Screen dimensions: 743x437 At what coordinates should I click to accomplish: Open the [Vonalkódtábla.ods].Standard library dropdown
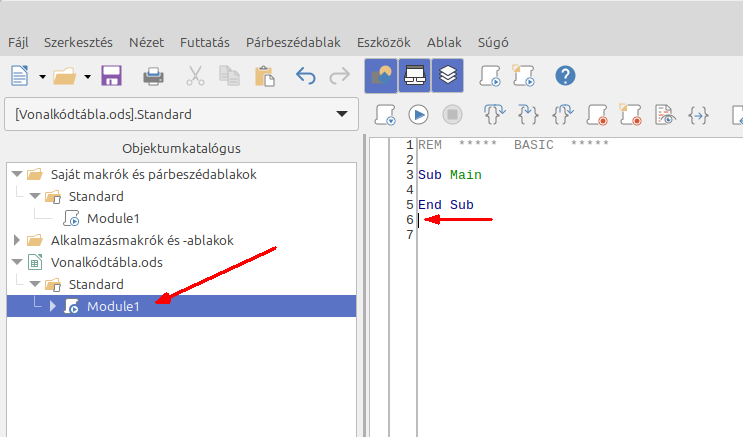pyautogui.click(x=181, y=114)
